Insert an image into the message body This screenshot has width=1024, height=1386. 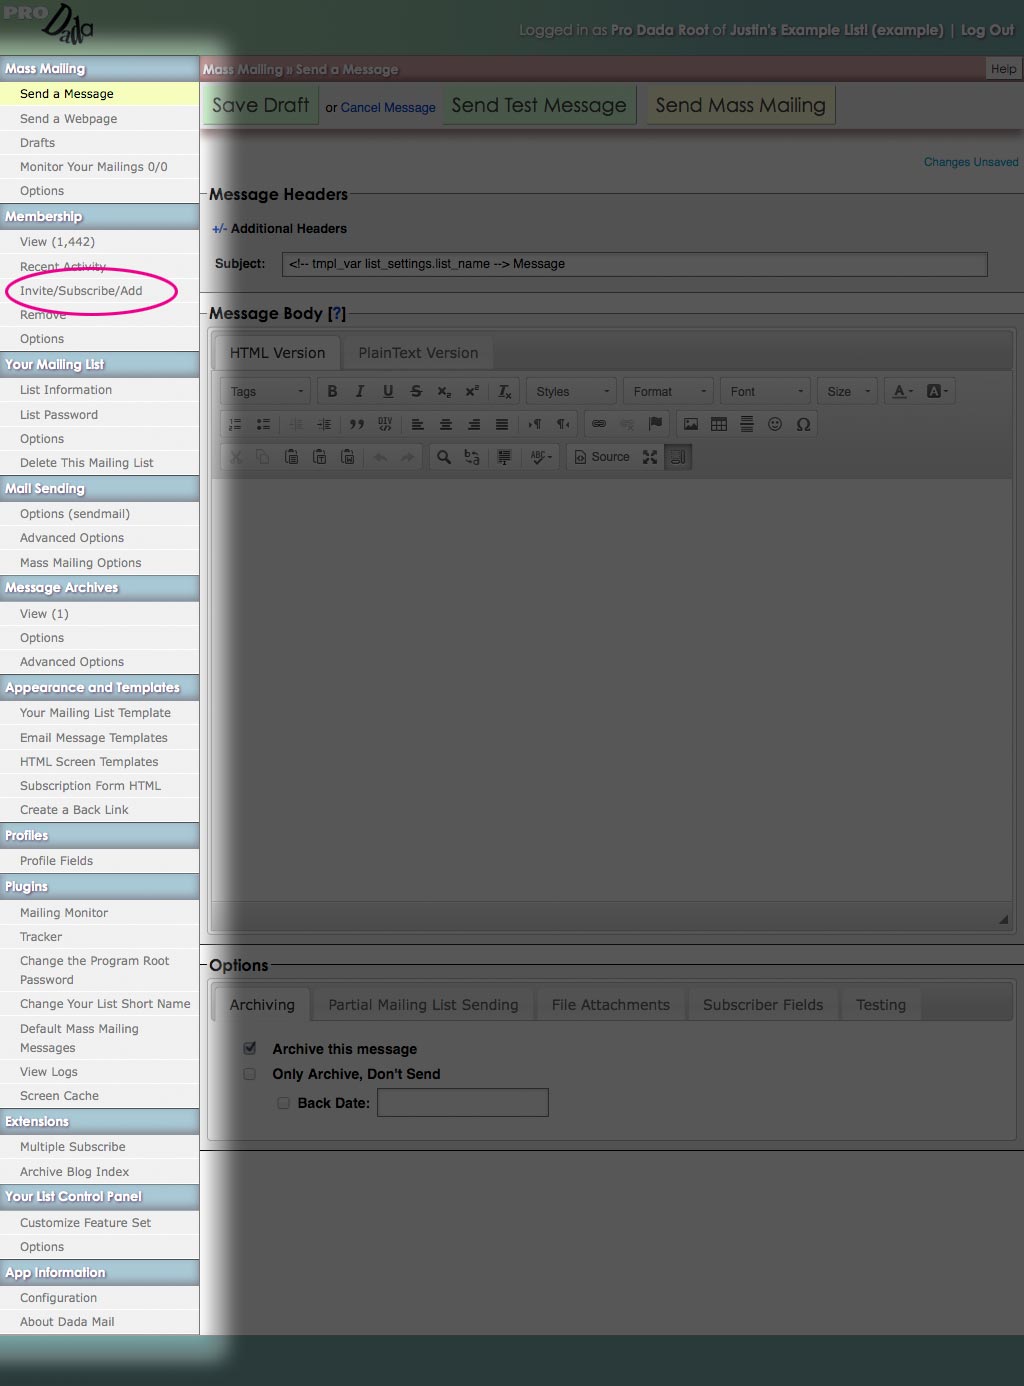tap(691, 424)
